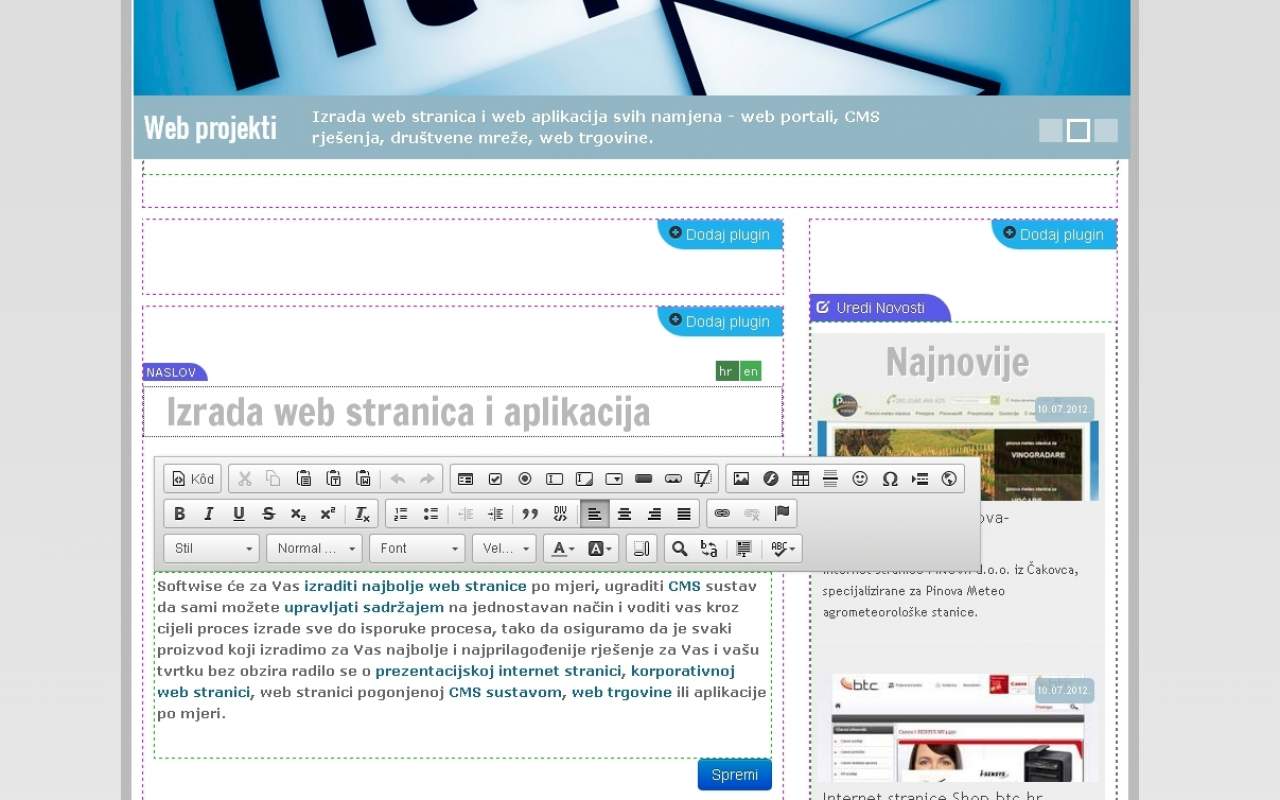Open the Normal paragraph format dropdown
This screenshot has width=1280, height=800.
click(315, 548)
